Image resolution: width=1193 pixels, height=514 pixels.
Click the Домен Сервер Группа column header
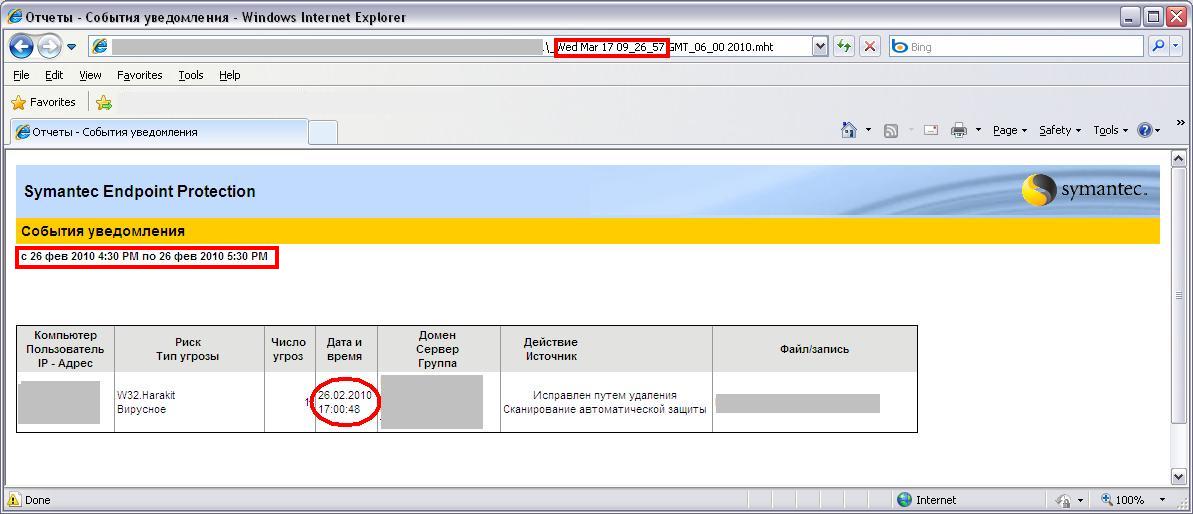pyautogui.click(x=437, y=349)
